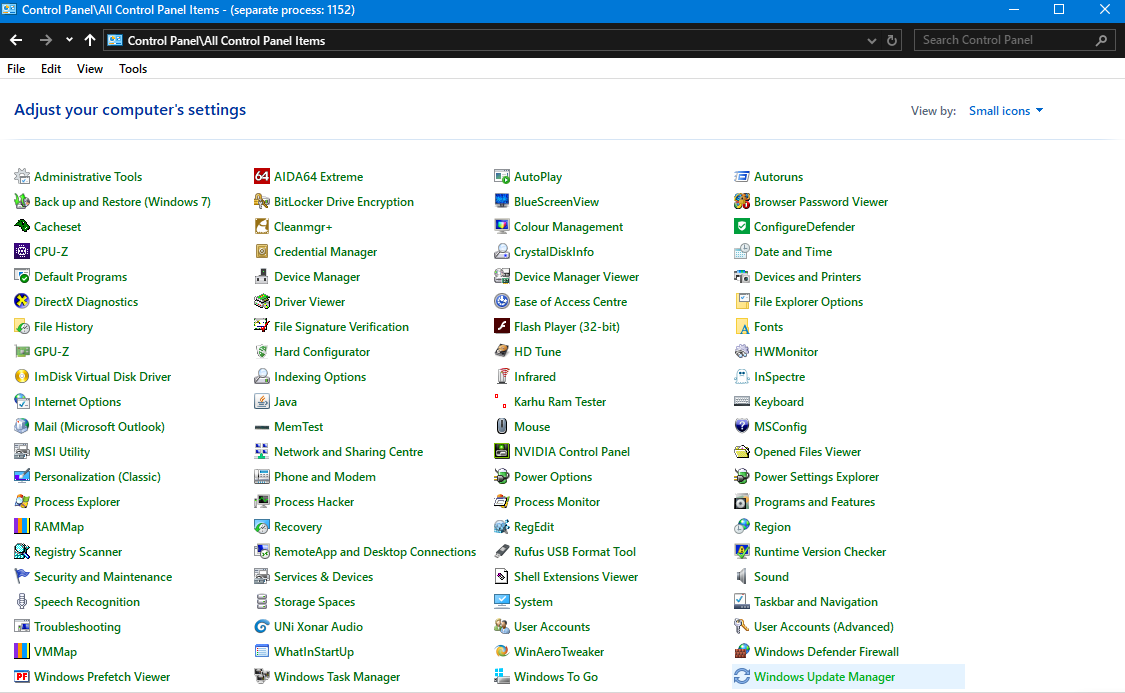Open the Flash Player (32-bit) icon

502,326
